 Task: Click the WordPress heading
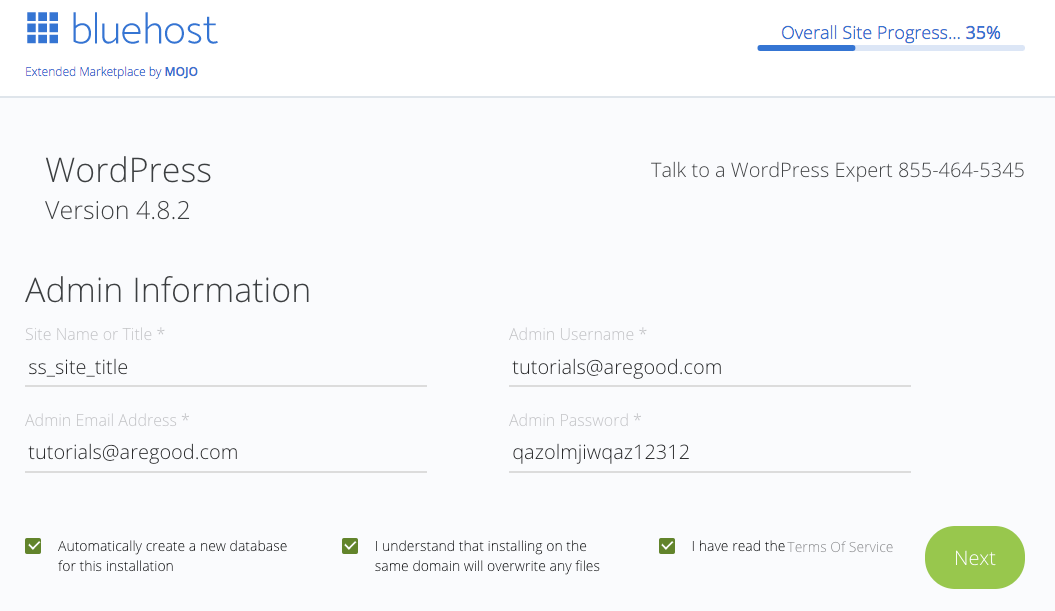(129, 170)
